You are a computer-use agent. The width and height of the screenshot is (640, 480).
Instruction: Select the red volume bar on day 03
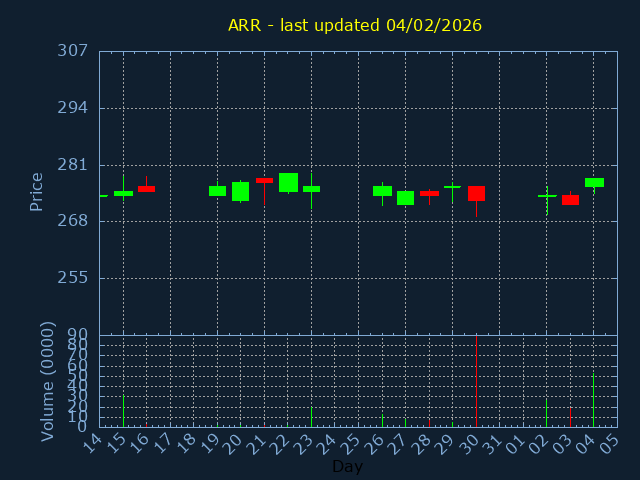570,417
